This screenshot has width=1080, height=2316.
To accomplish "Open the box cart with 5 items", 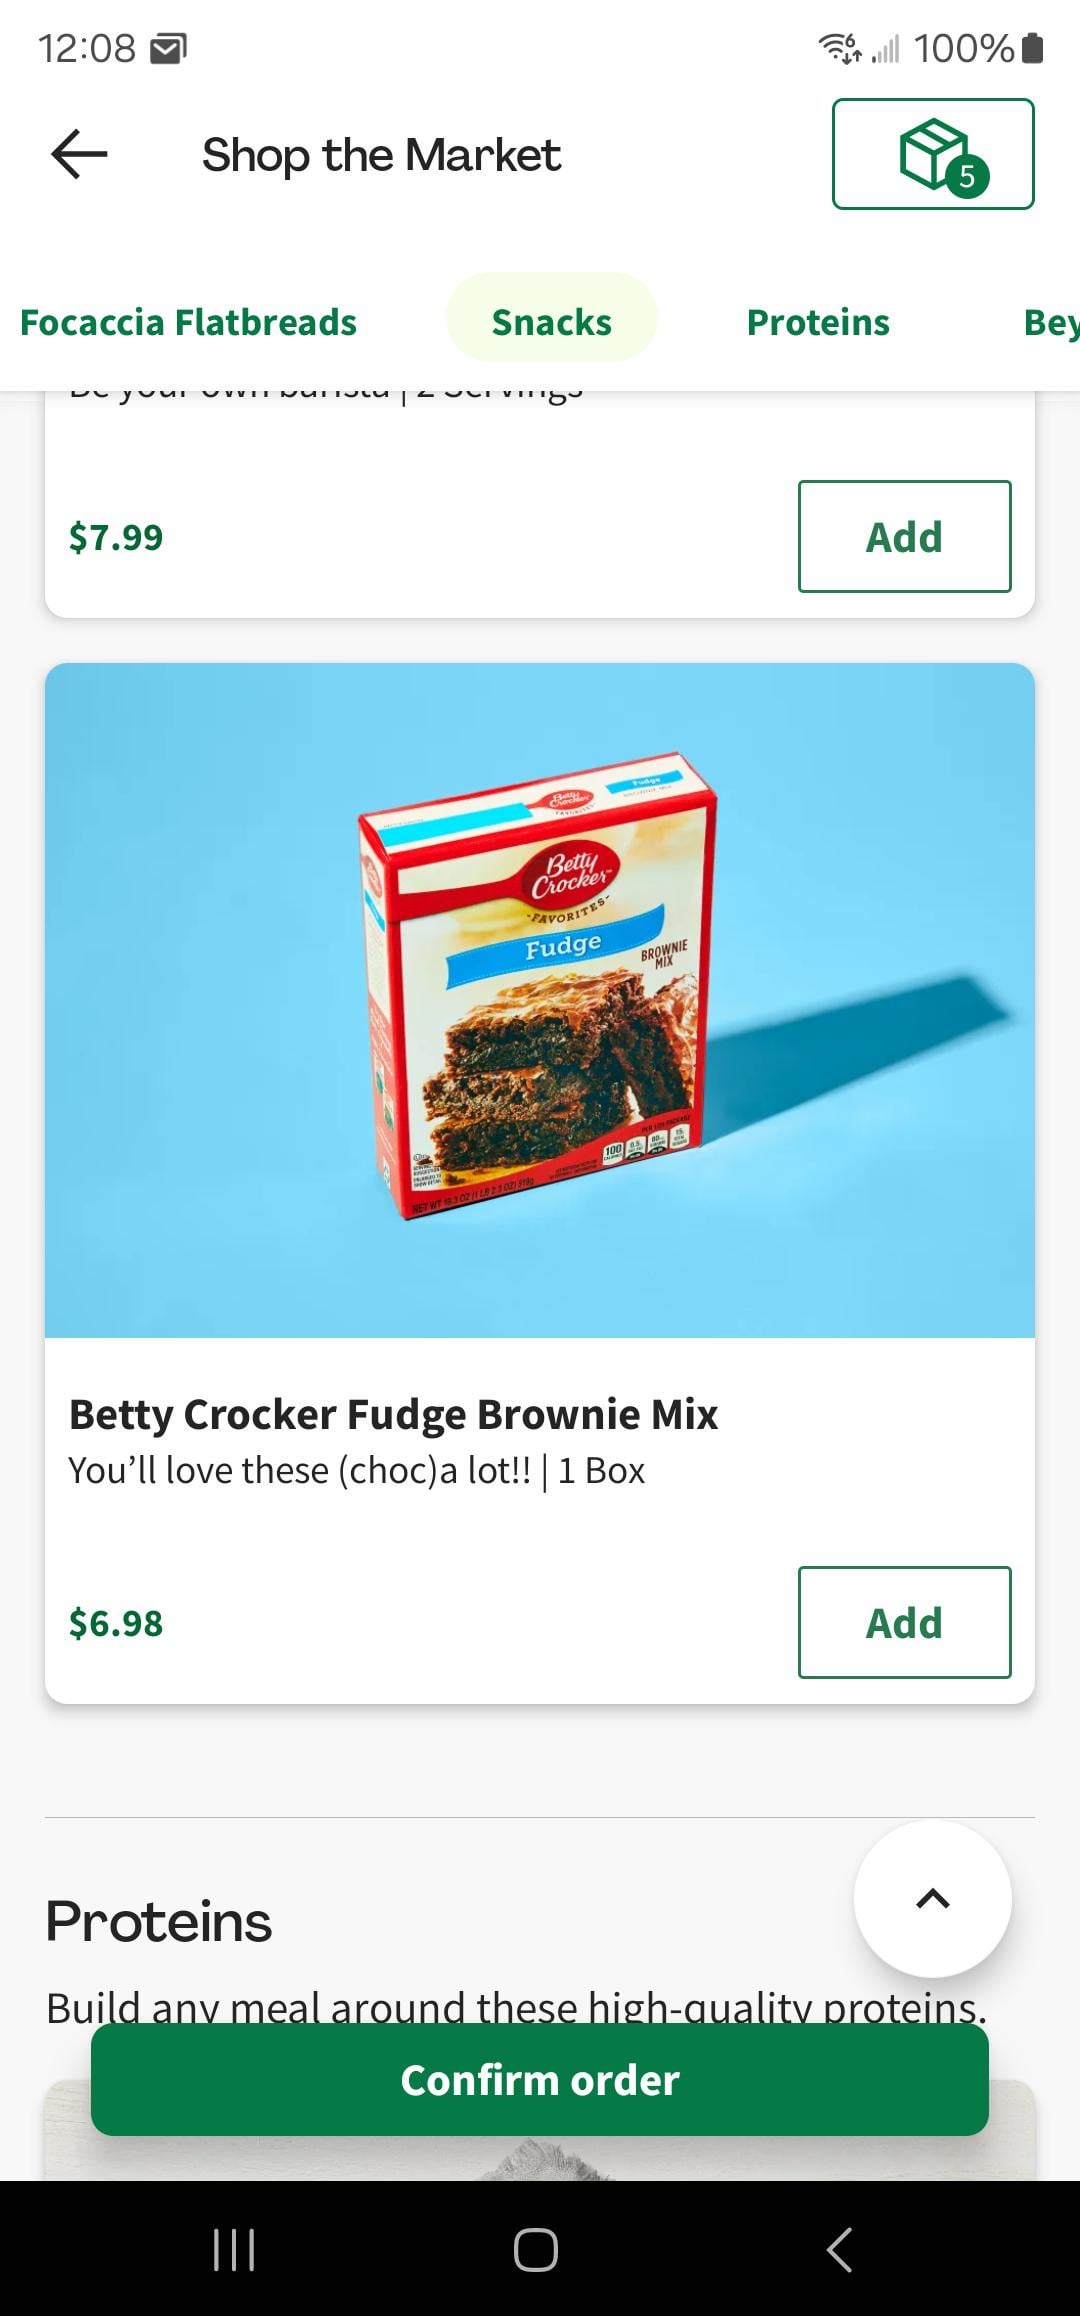I will [932, 154].
